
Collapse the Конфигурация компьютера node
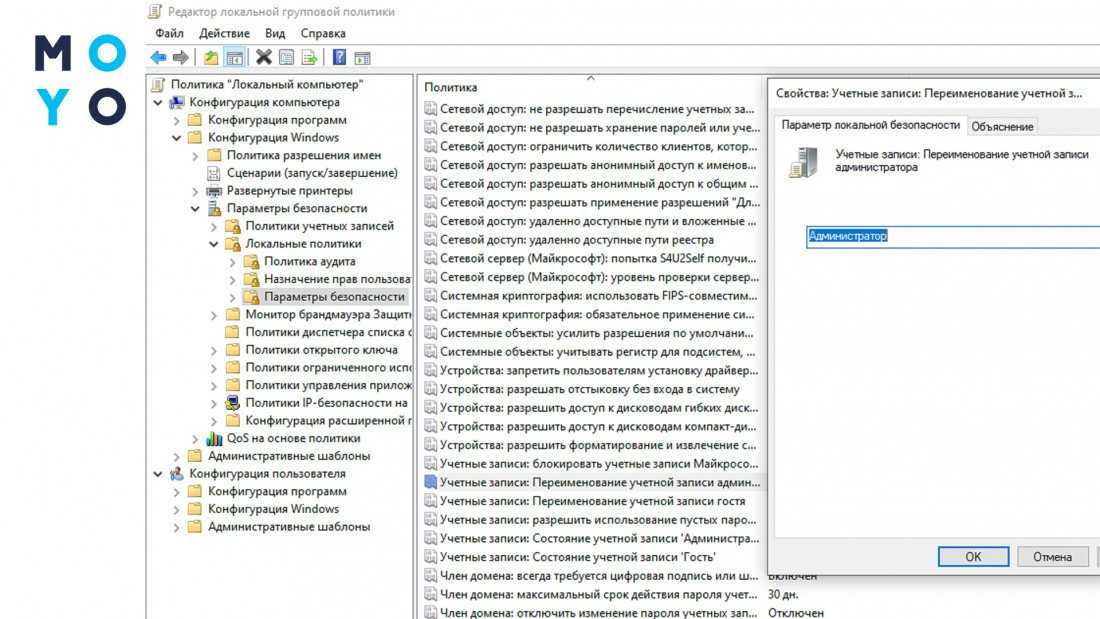point(158,102)
